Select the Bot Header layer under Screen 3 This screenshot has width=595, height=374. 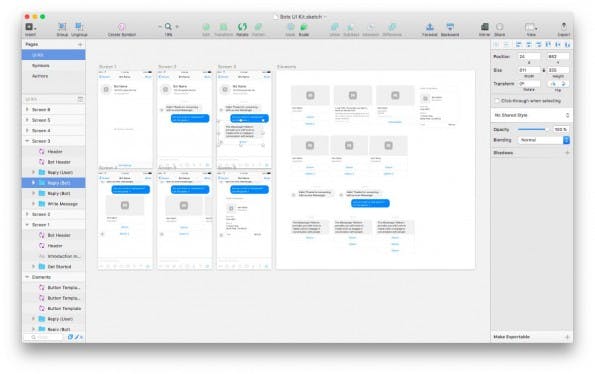(54, 162)
